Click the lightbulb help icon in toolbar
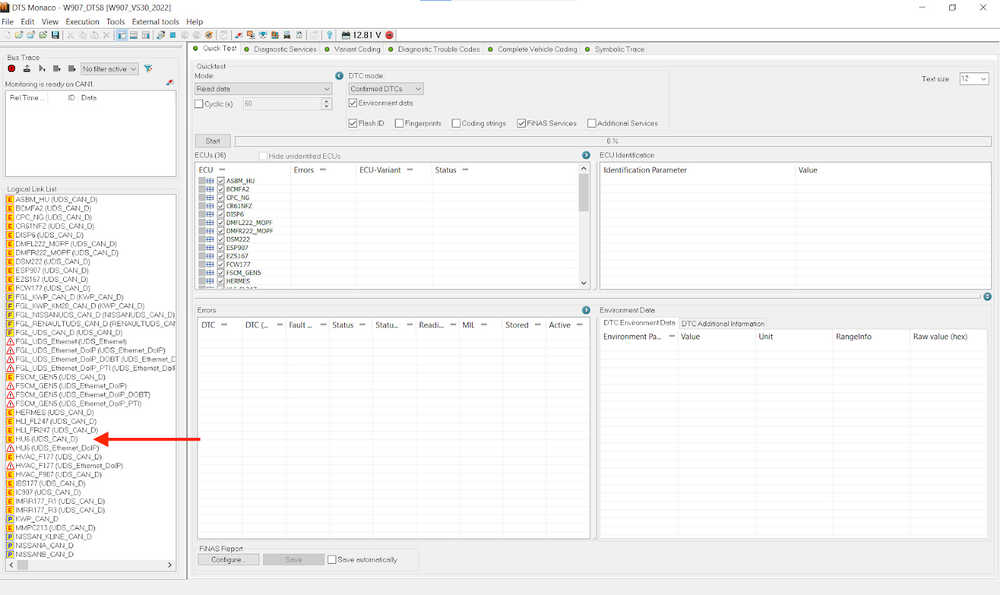 tap(329, 35)
